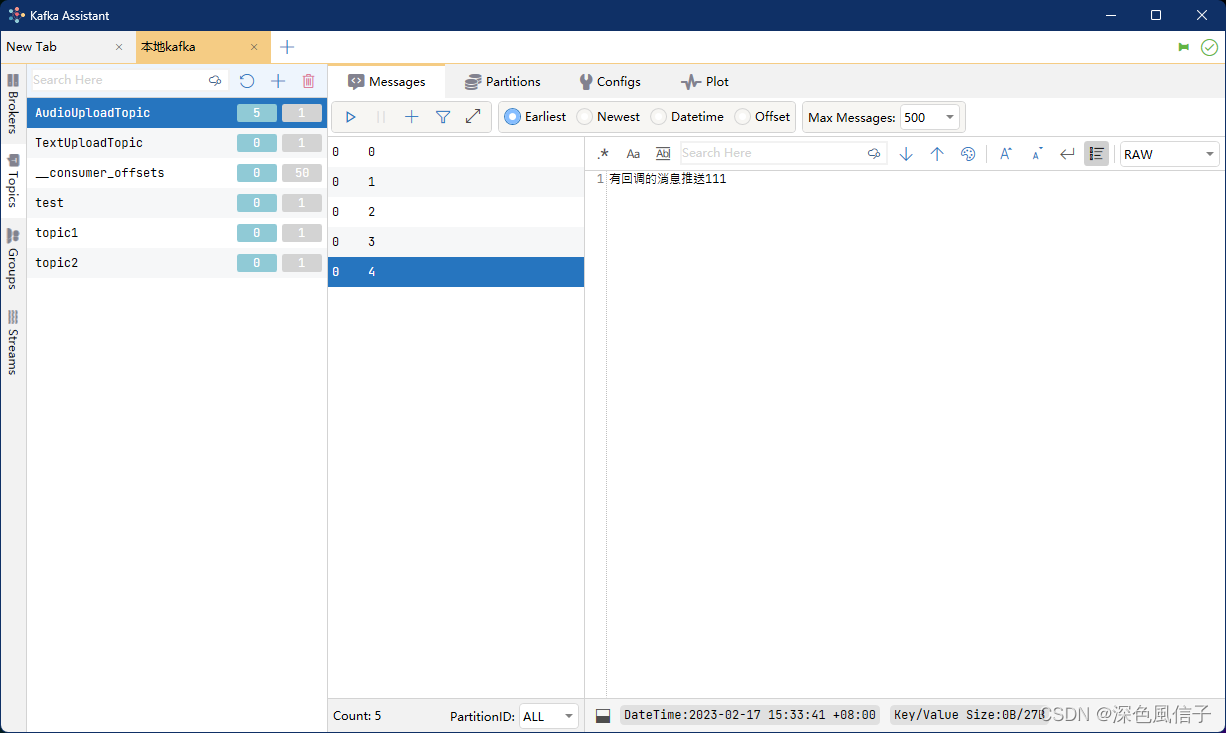Click the cloud search icon in topic search

215,80
